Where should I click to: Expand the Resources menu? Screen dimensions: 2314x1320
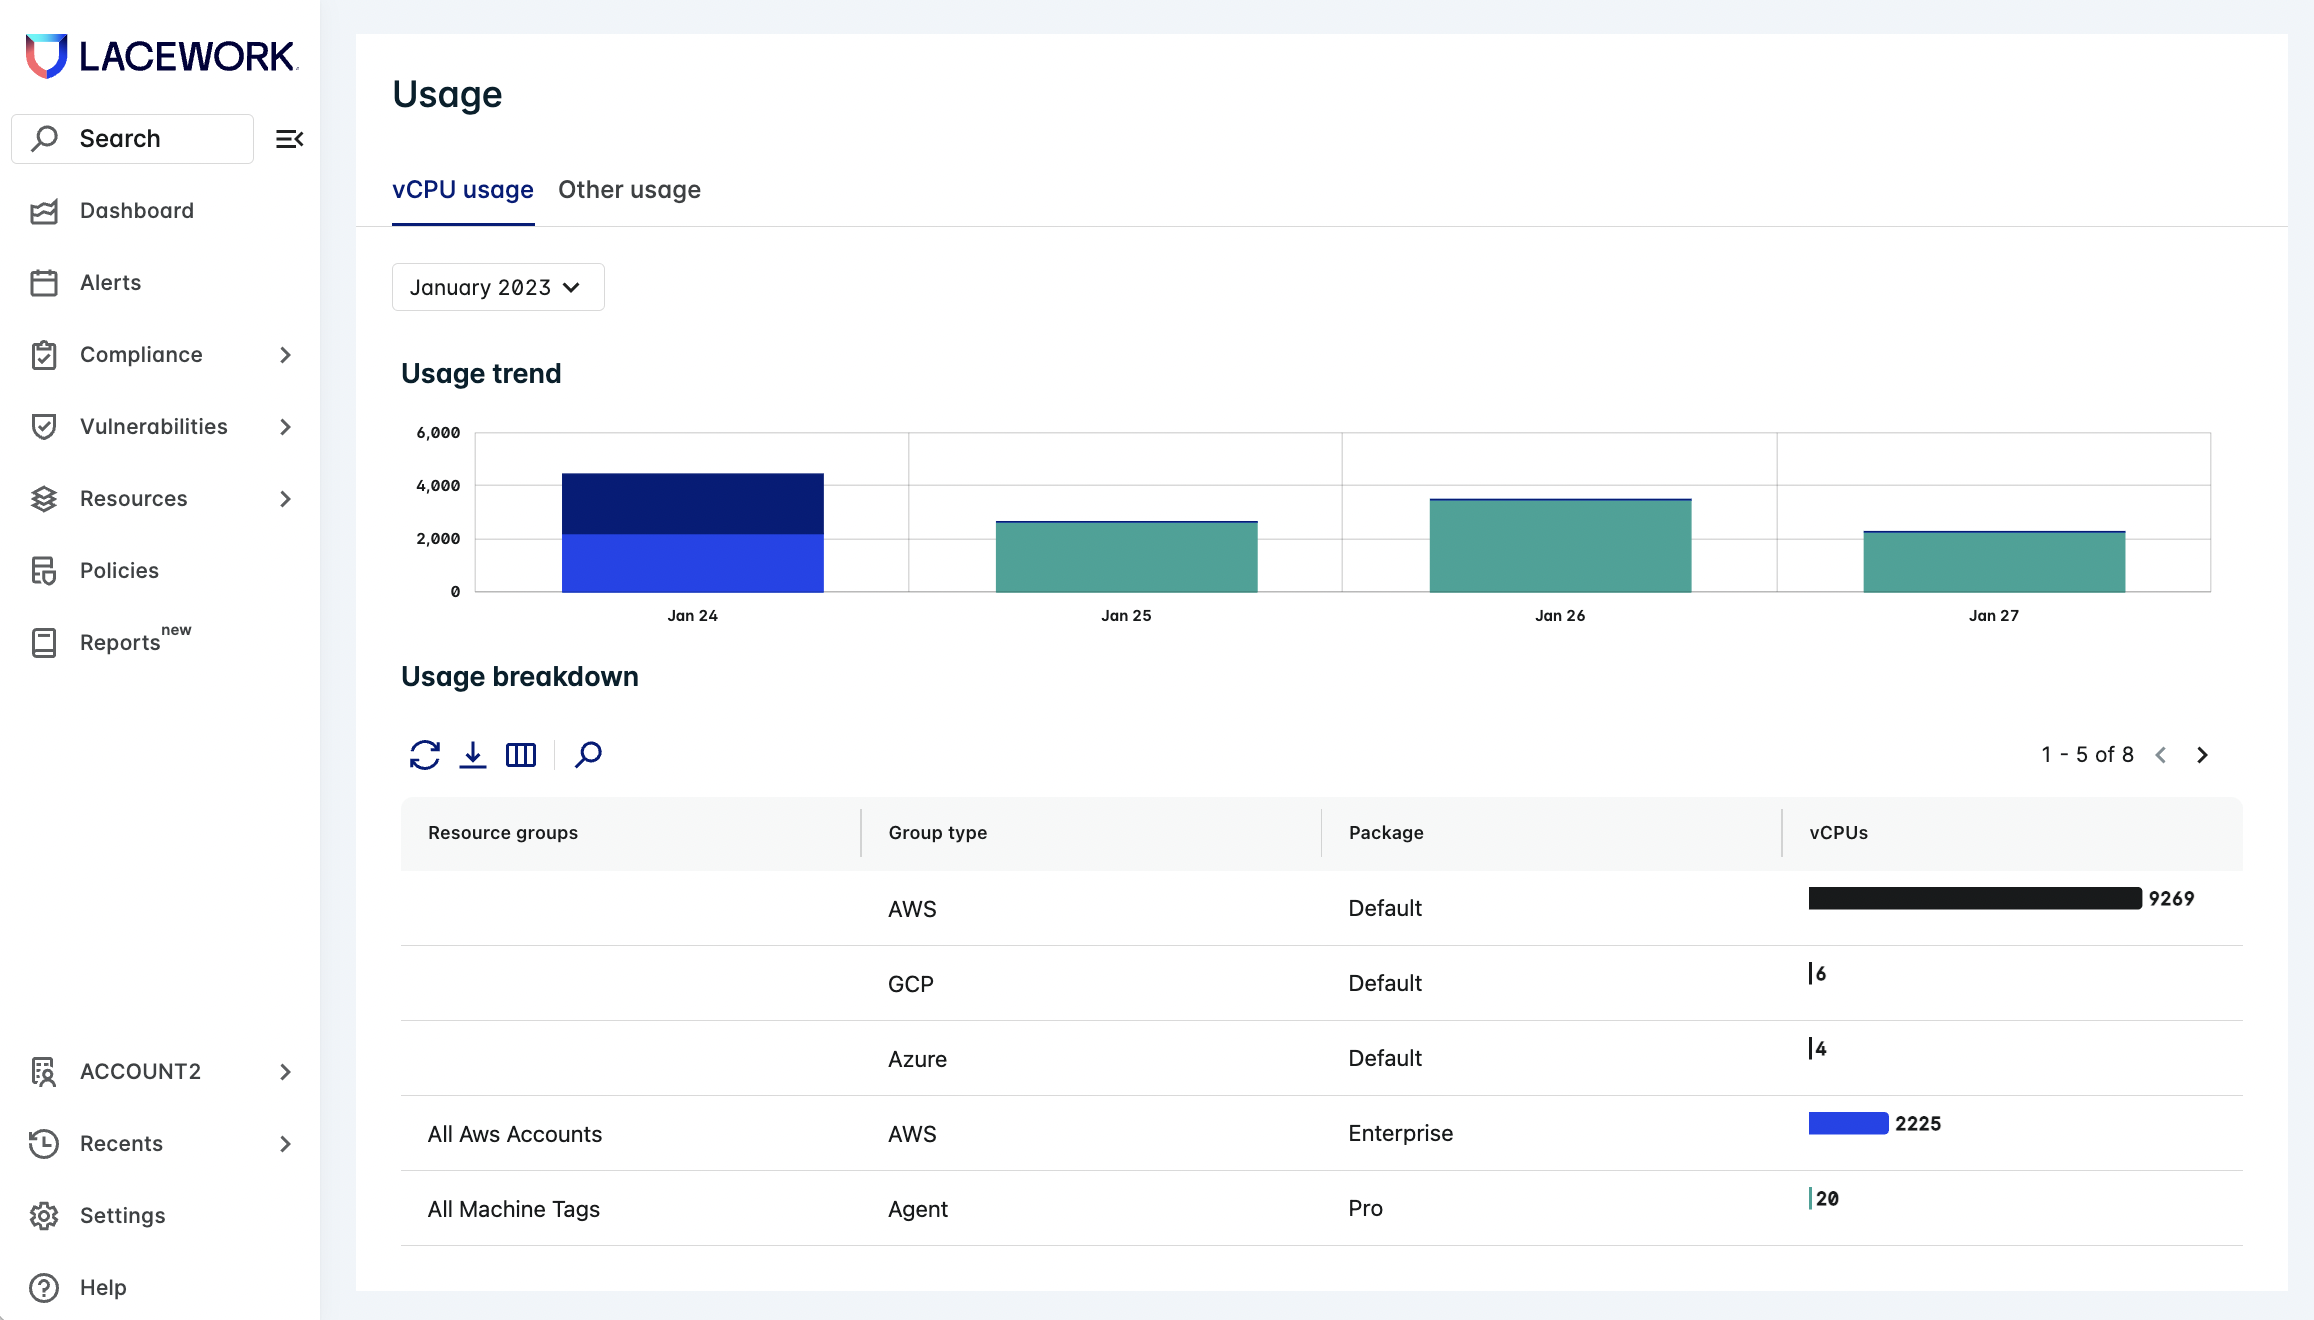coord(133,498)
